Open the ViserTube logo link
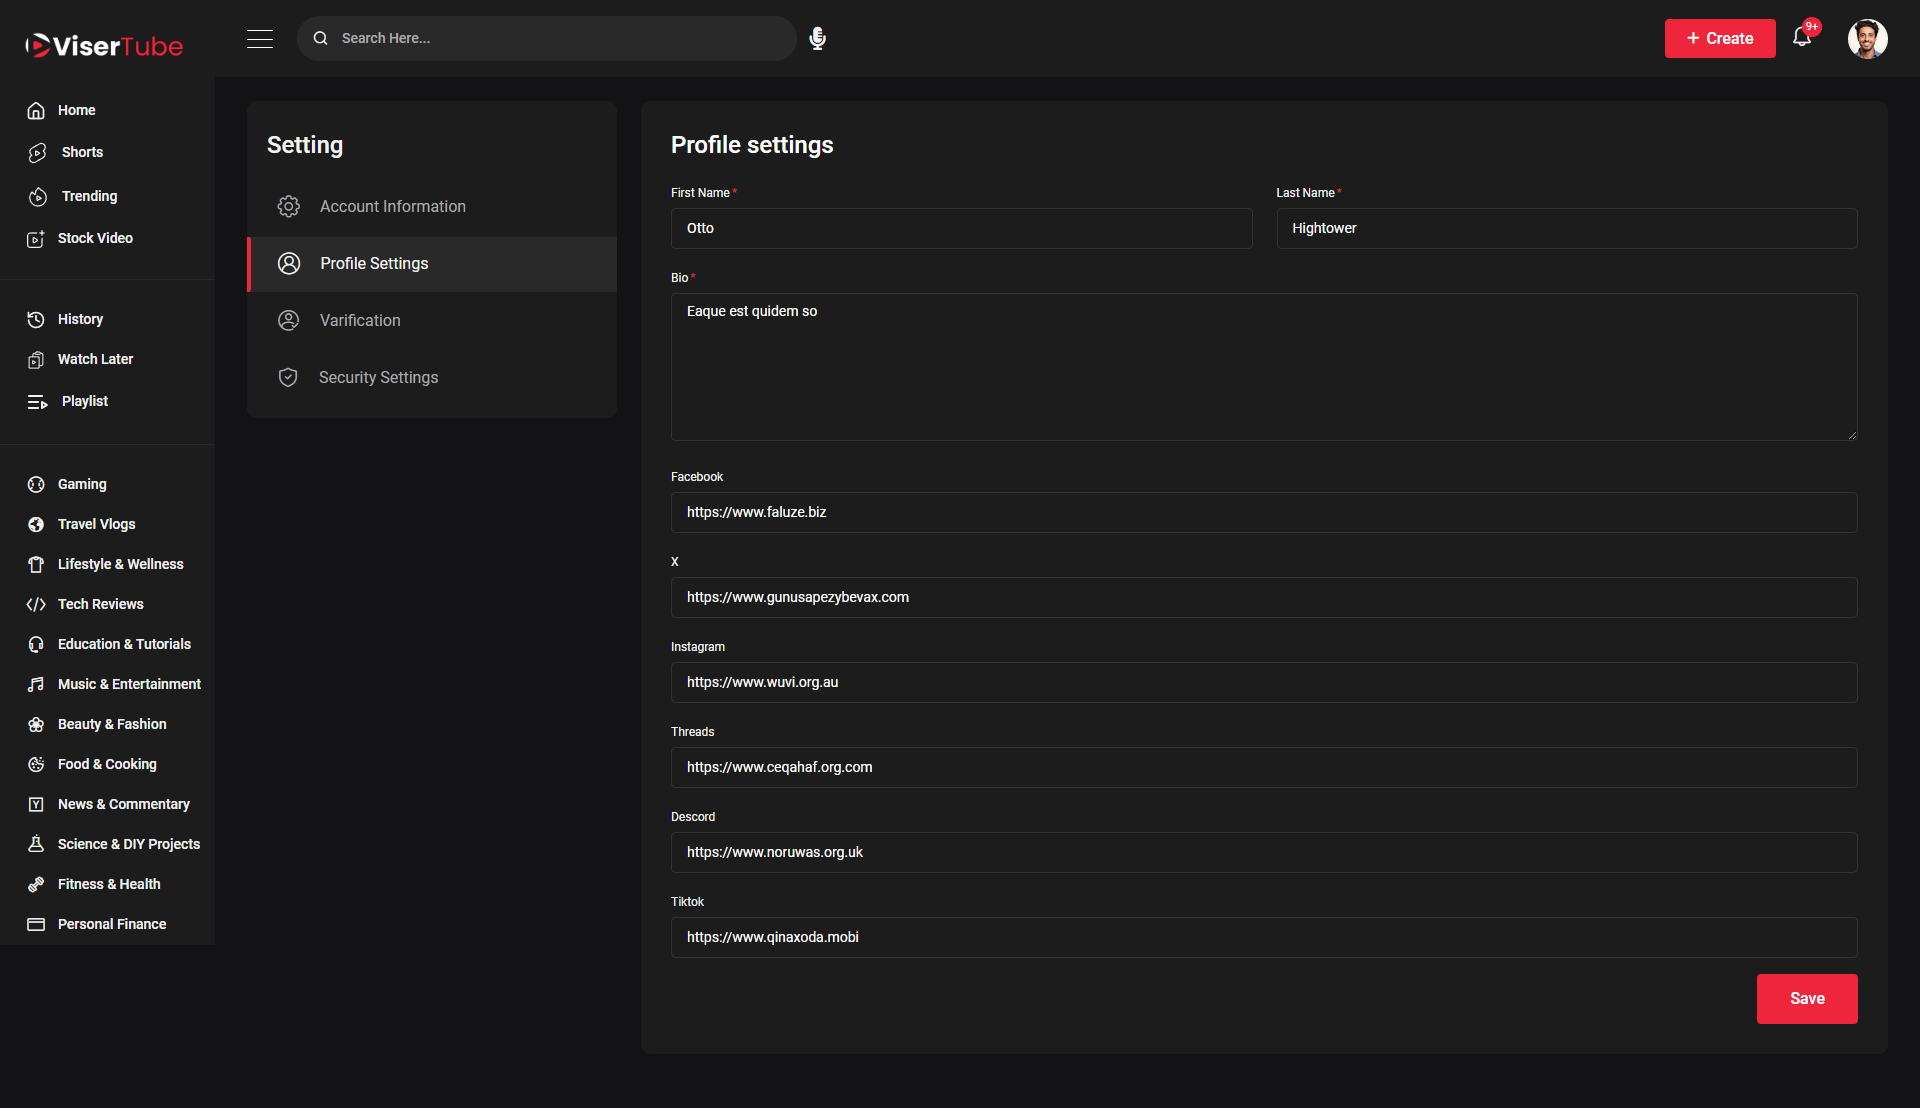The height and width of the screenshot is (1108, 1920). 104,44
